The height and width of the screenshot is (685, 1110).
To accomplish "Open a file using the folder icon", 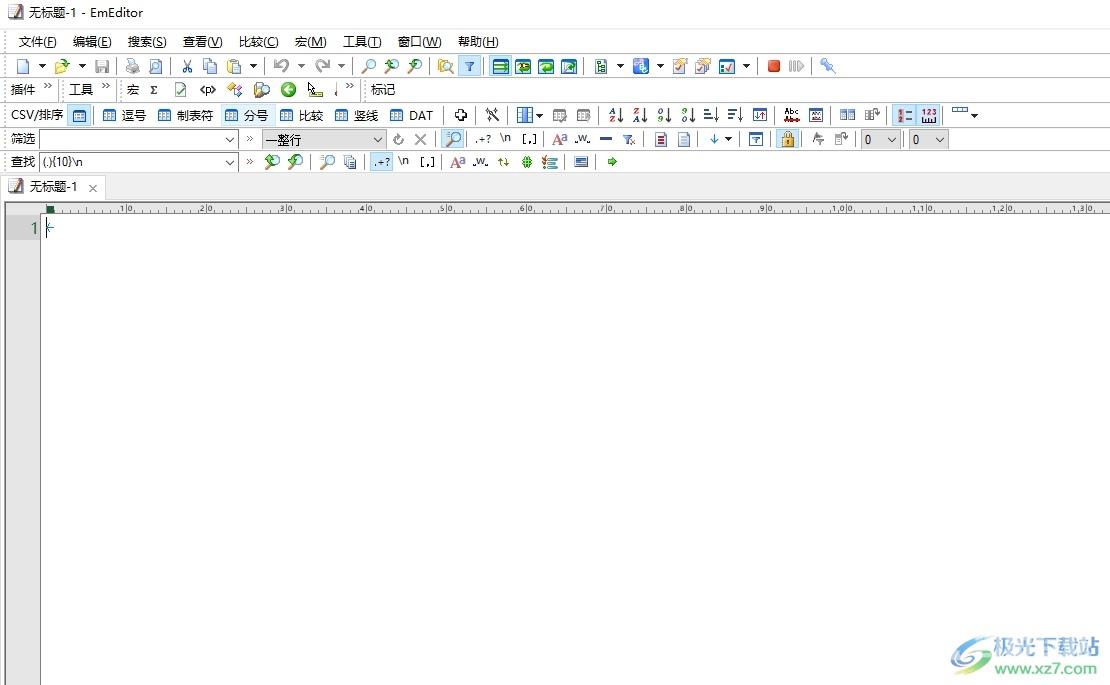I will (x=62, y=67).
